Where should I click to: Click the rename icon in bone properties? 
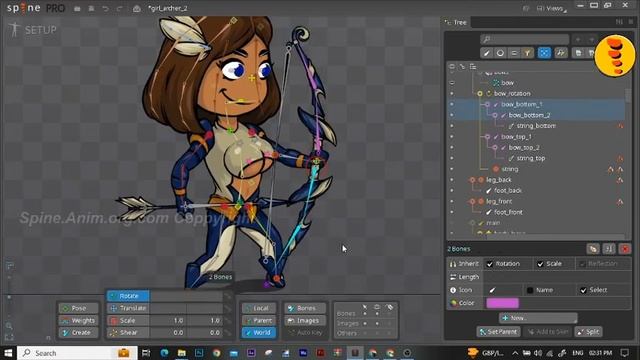click(609, 249)
